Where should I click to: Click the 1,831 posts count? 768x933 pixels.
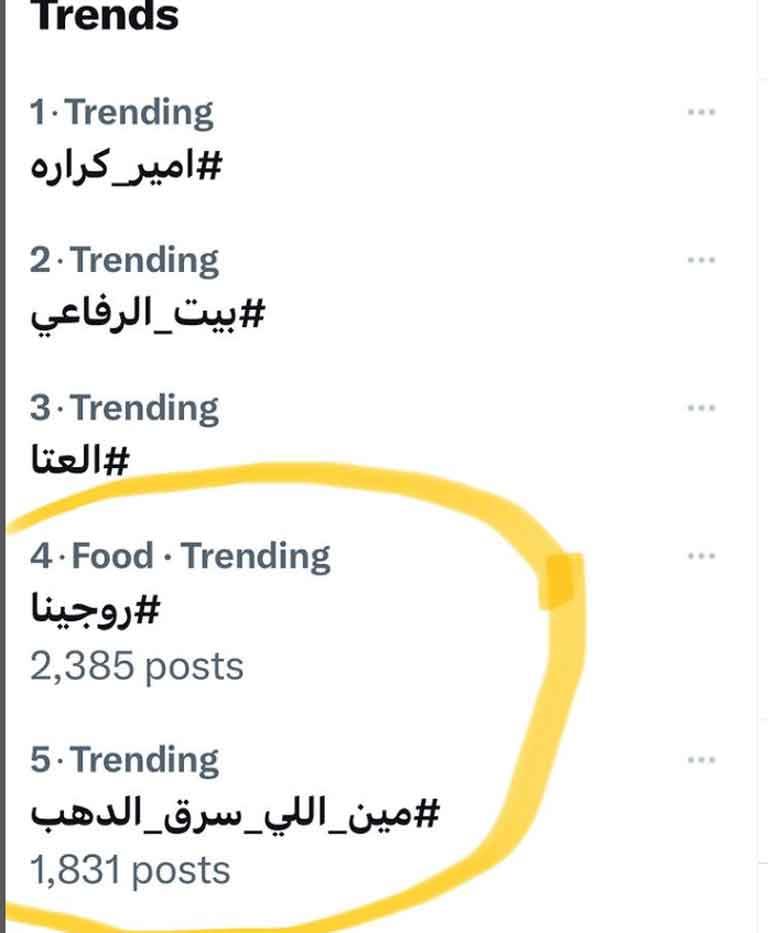[x=130, y=870]
